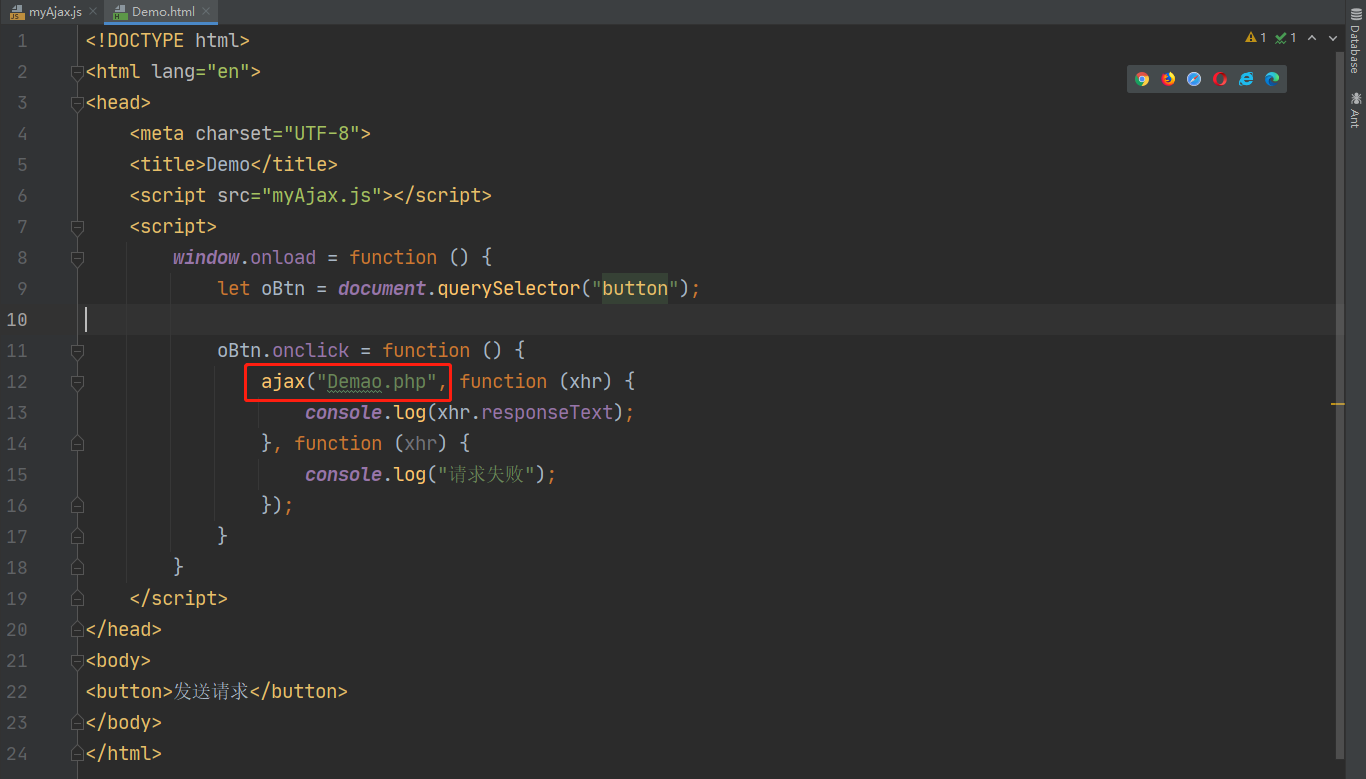Click the yellow warning count indicator
Screen dimensions: 1366x779
(x=1256, y=38)
